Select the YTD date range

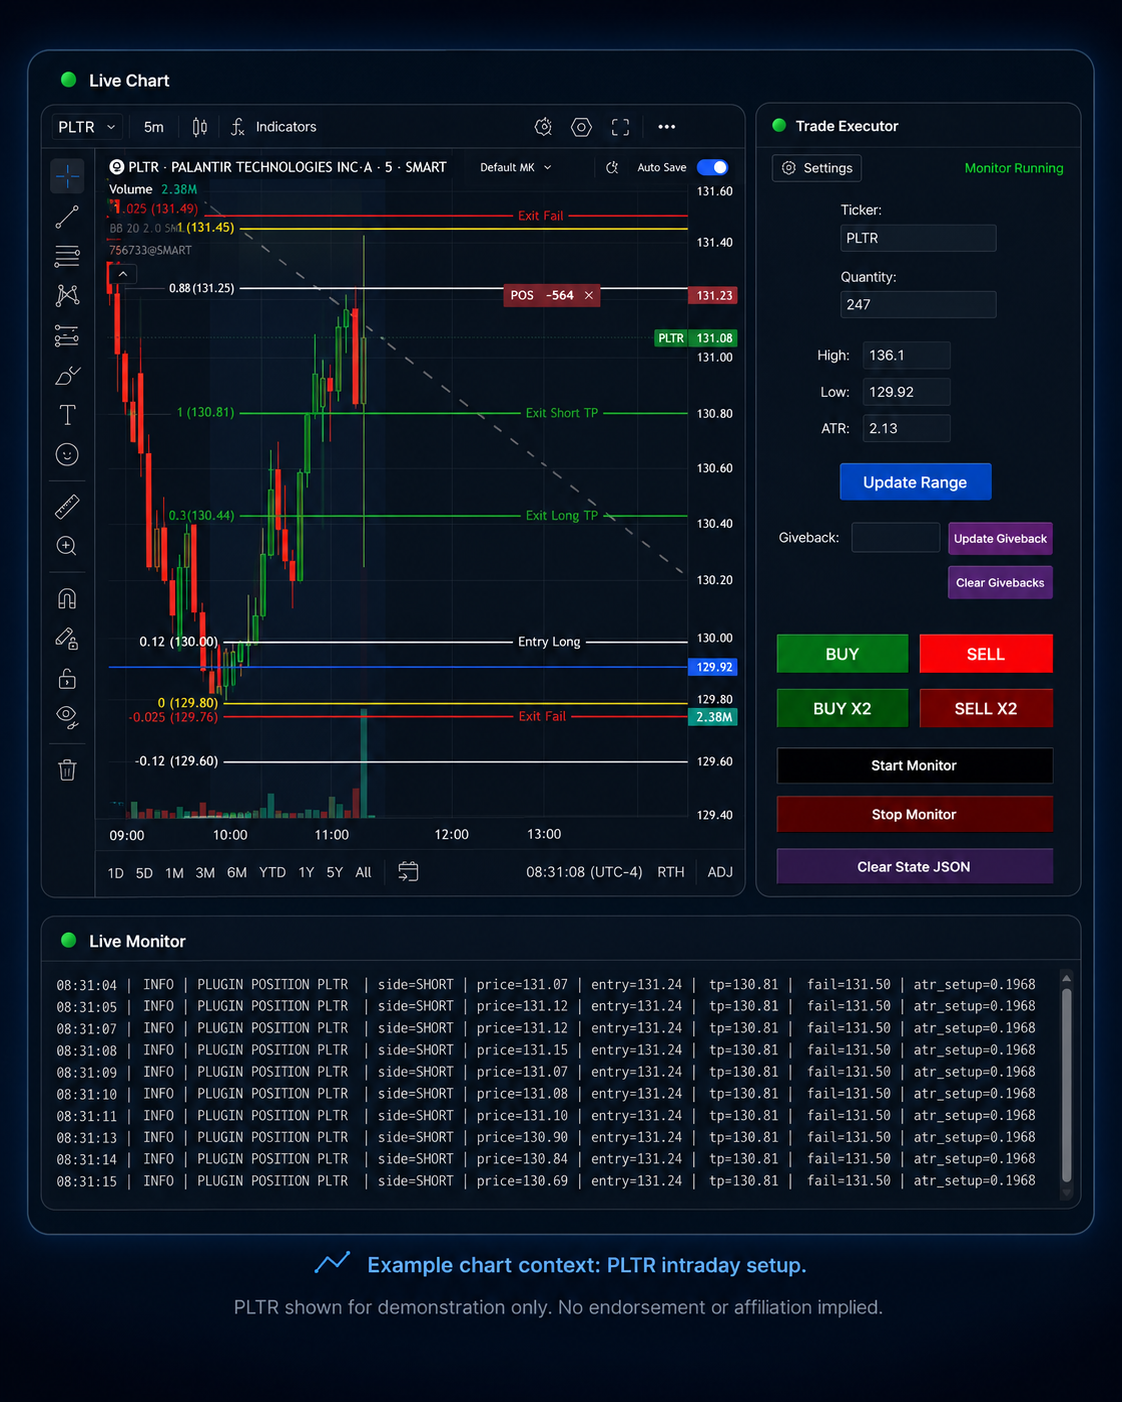272,873
